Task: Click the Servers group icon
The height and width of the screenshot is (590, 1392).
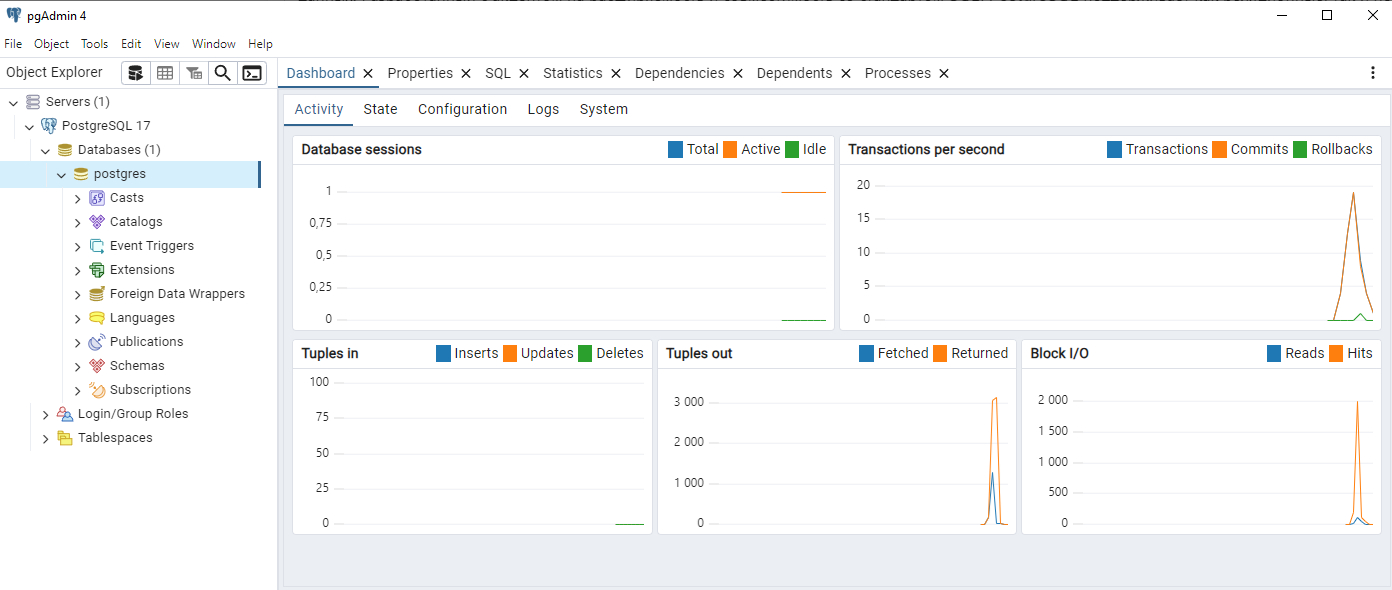Action: [33, 102]
